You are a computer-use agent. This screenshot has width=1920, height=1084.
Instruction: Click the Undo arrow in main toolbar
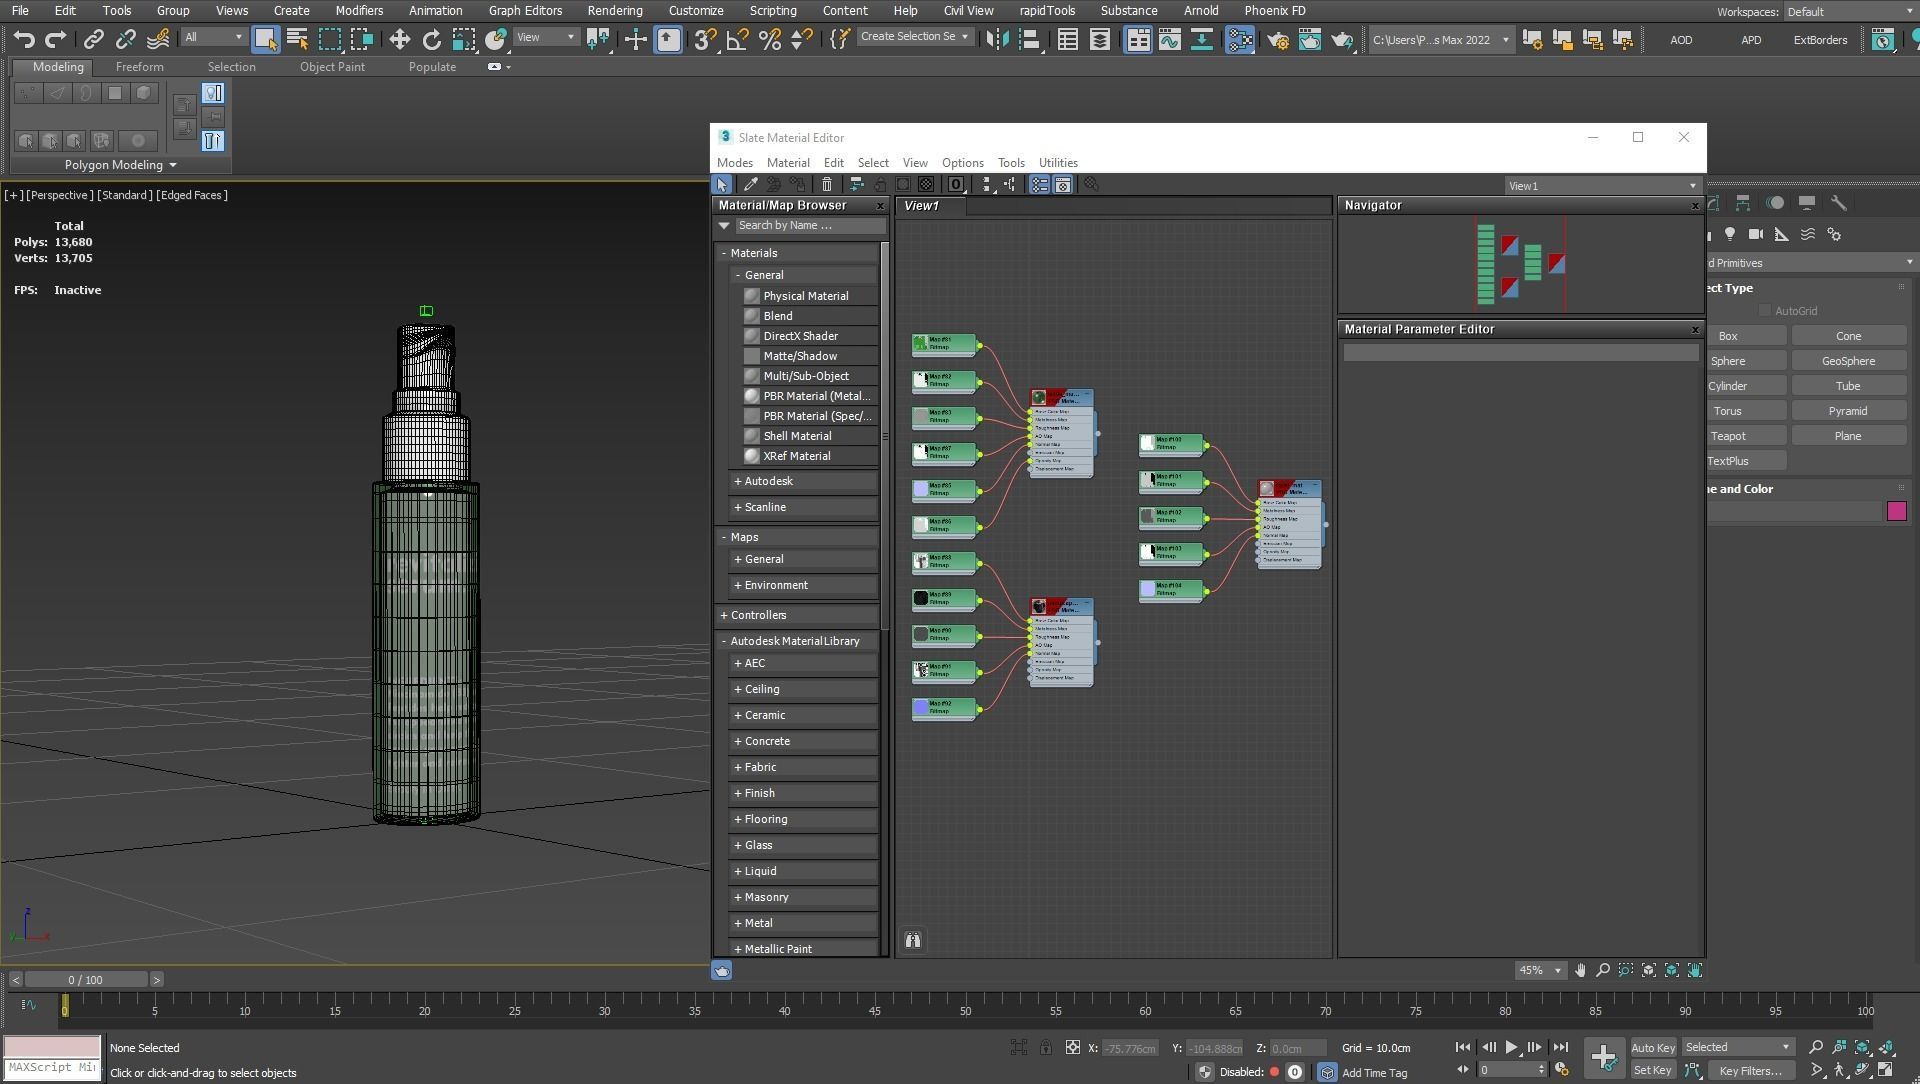coord(24,40)
